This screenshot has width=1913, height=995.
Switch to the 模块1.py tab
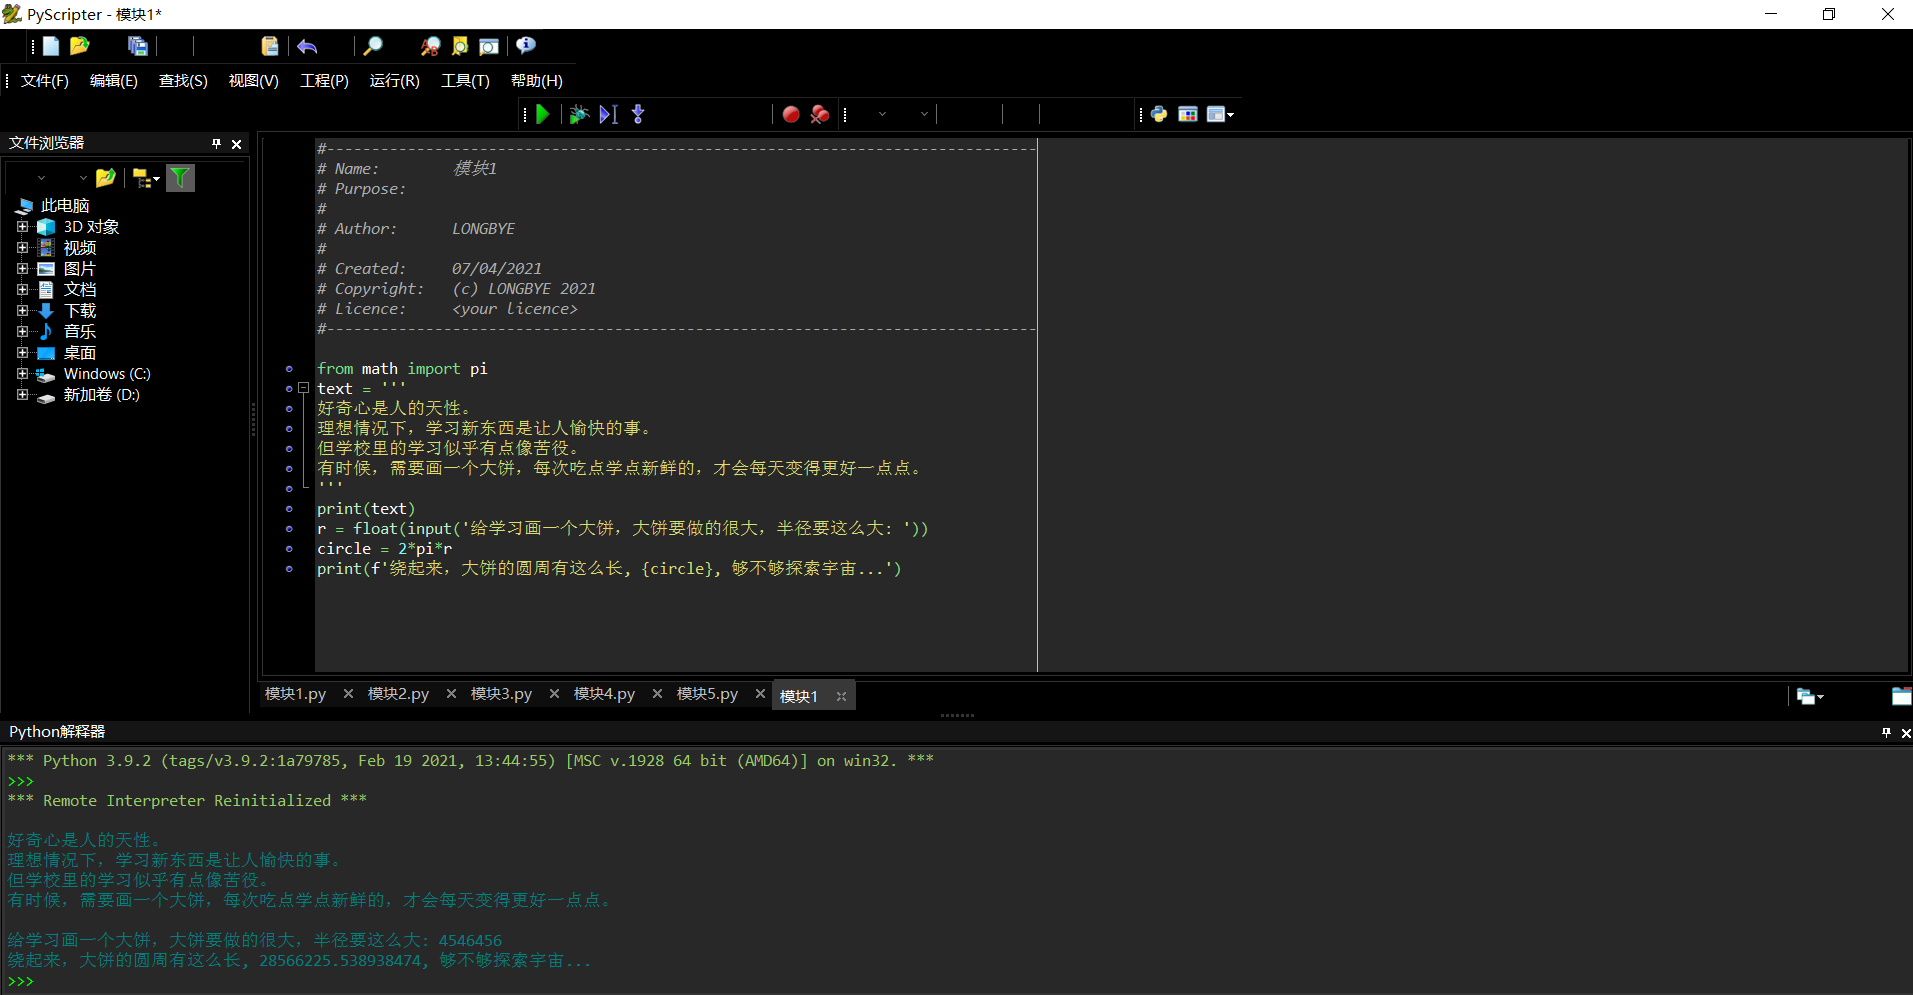[296, 694]
